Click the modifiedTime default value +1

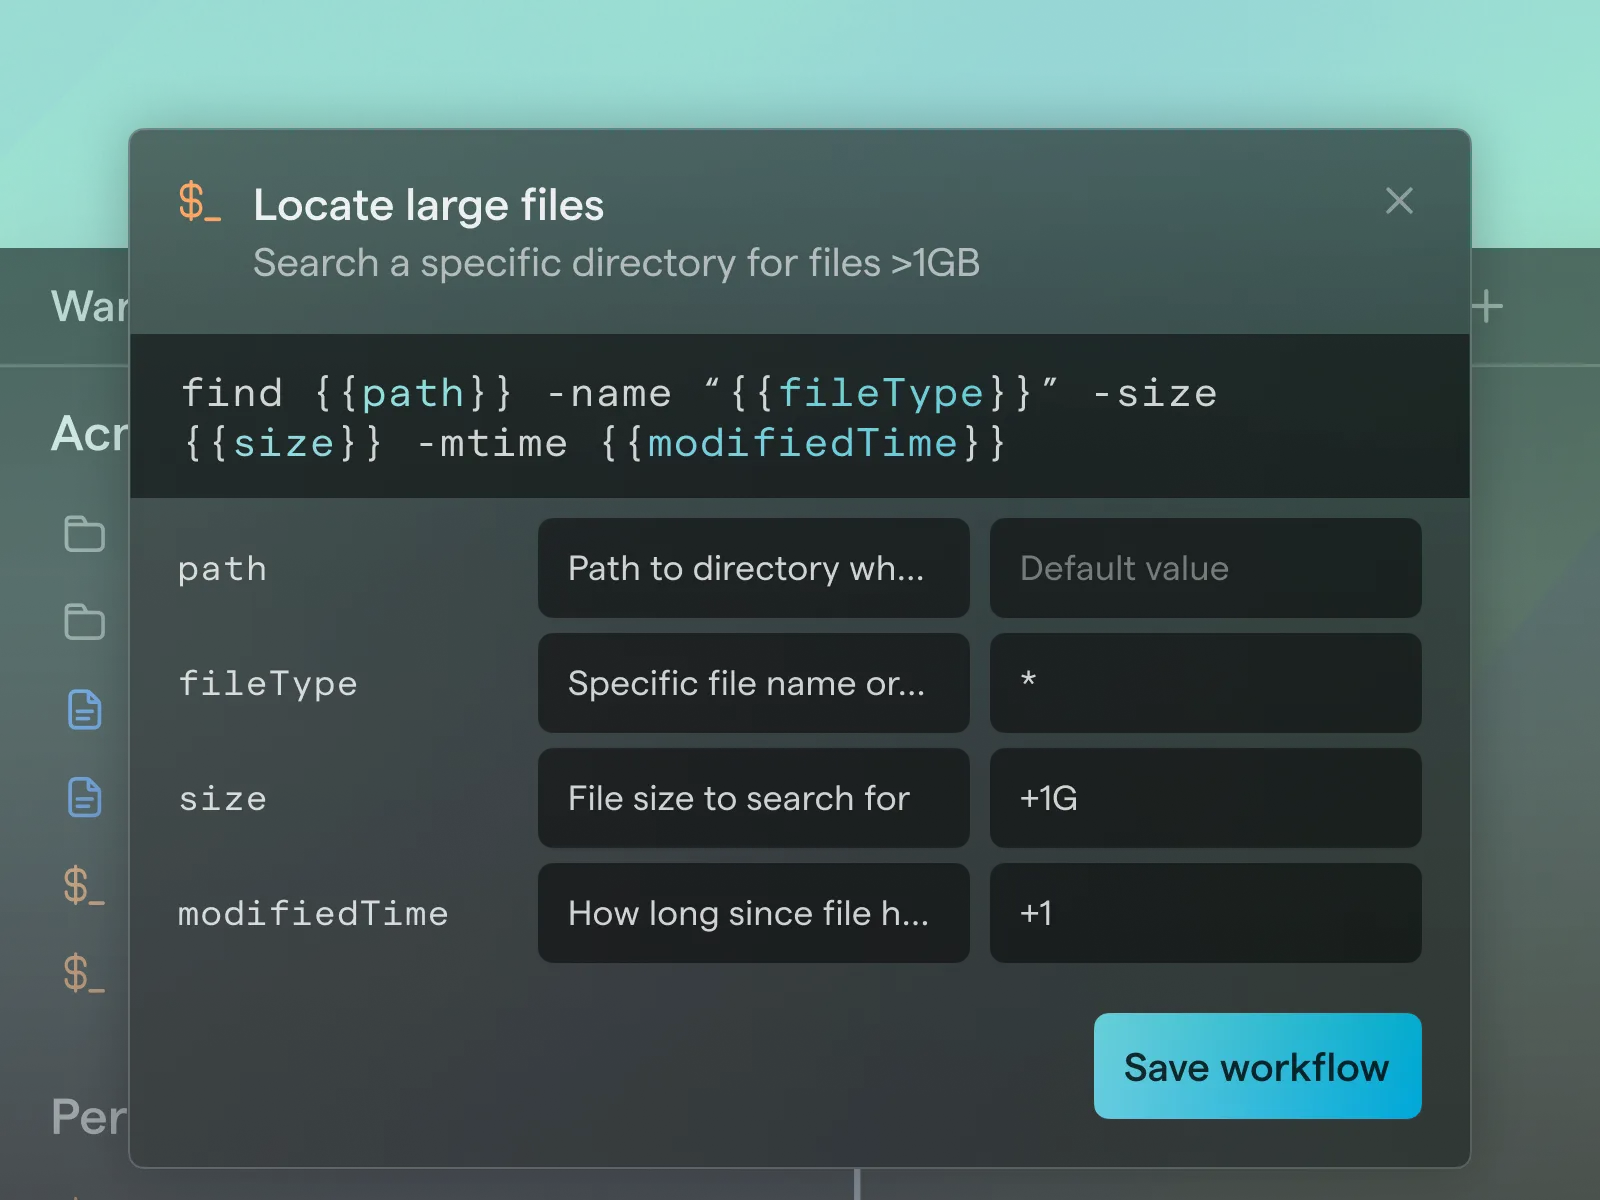[x=1205, y=913]
